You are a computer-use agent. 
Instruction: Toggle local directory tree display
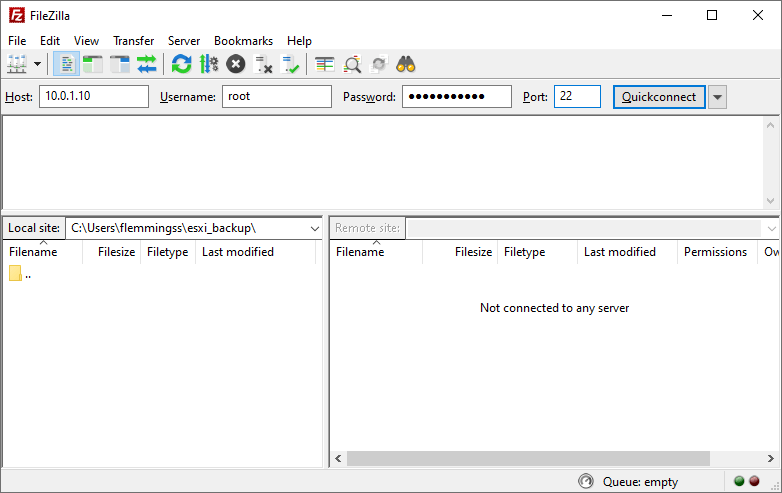tap(93, 64)
